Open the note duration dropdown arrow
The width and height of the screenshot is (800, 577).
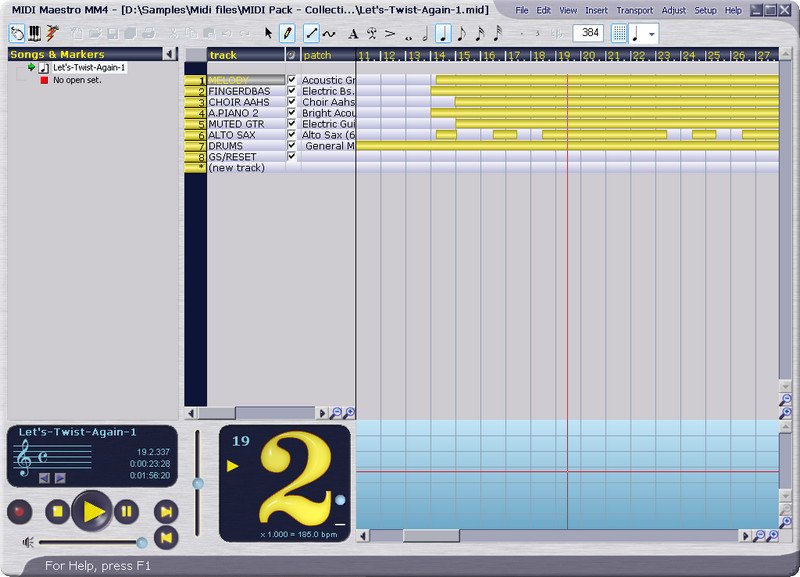tap(653, 34)
